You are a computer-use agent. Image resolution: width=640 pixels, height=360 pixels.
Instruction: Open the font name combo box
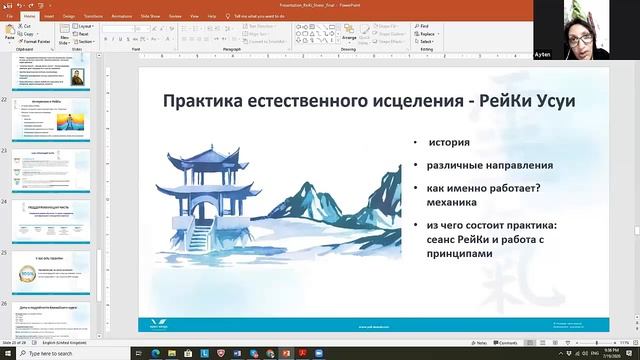pyautogui.click(x=118, y=29)
